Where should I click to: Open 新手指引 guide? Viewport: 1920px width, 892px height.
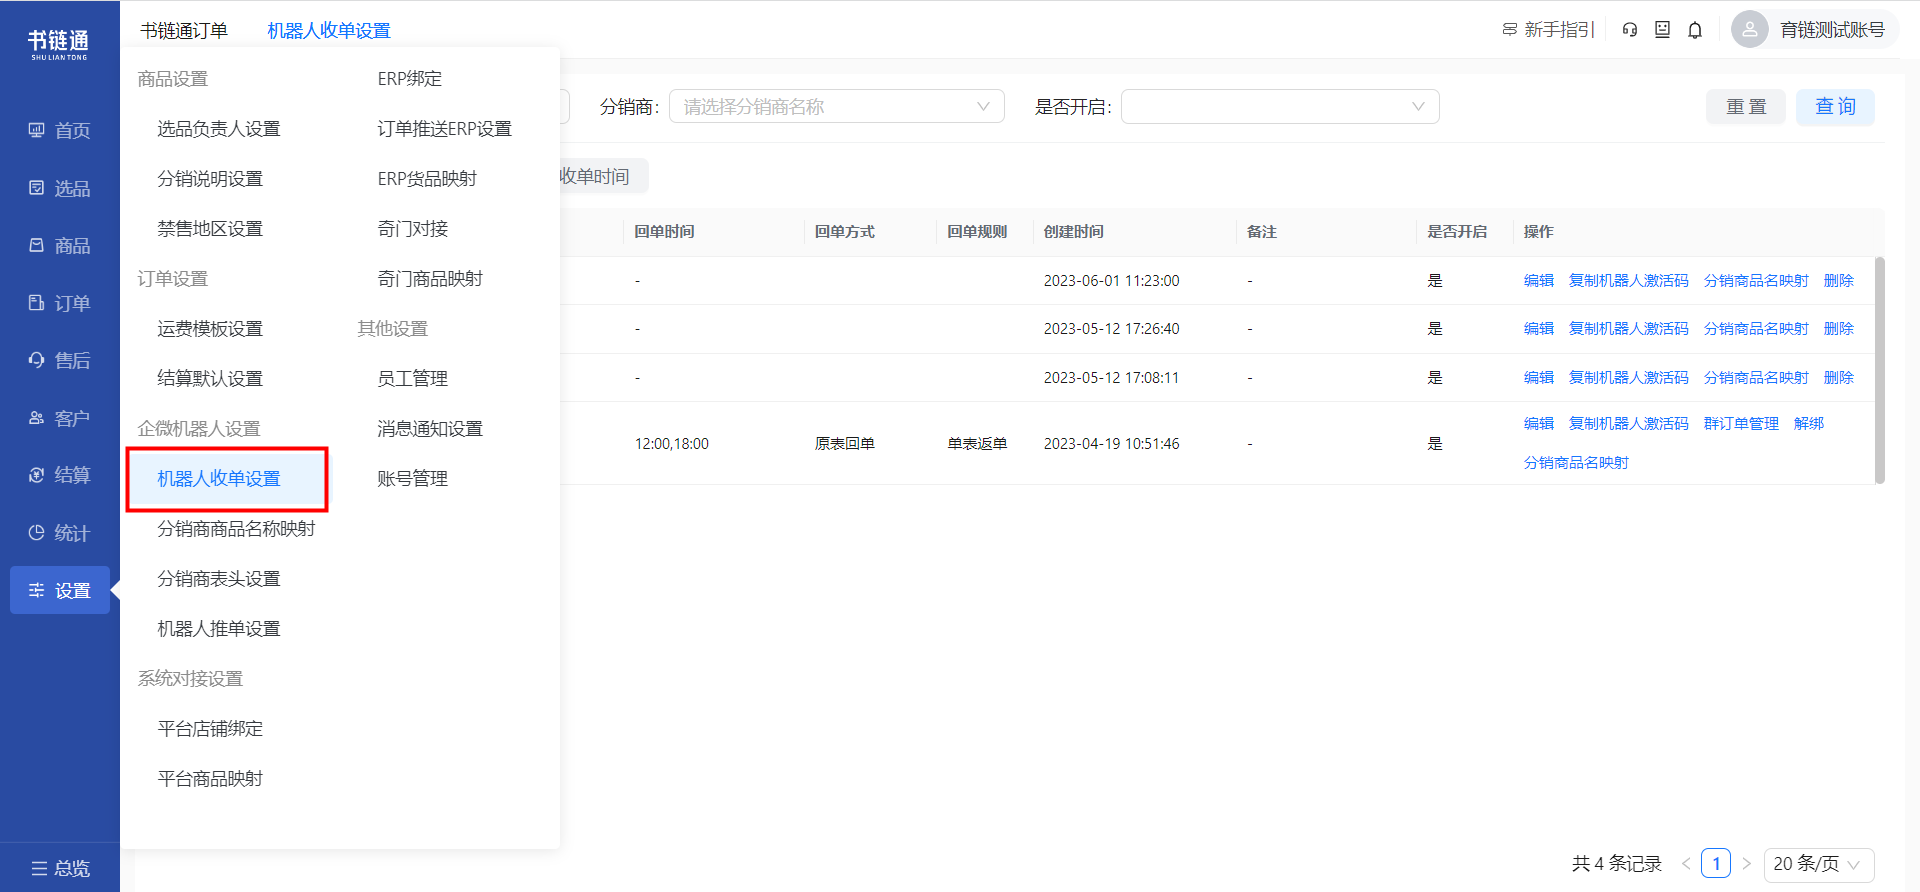[x=1548, y=30]
